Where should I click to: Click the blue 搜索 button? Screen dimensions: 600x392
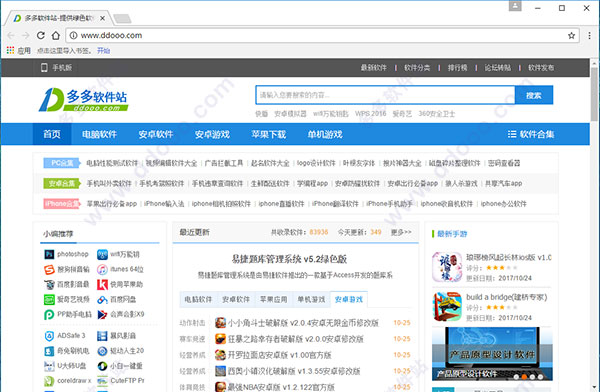[x=533, y=95]
